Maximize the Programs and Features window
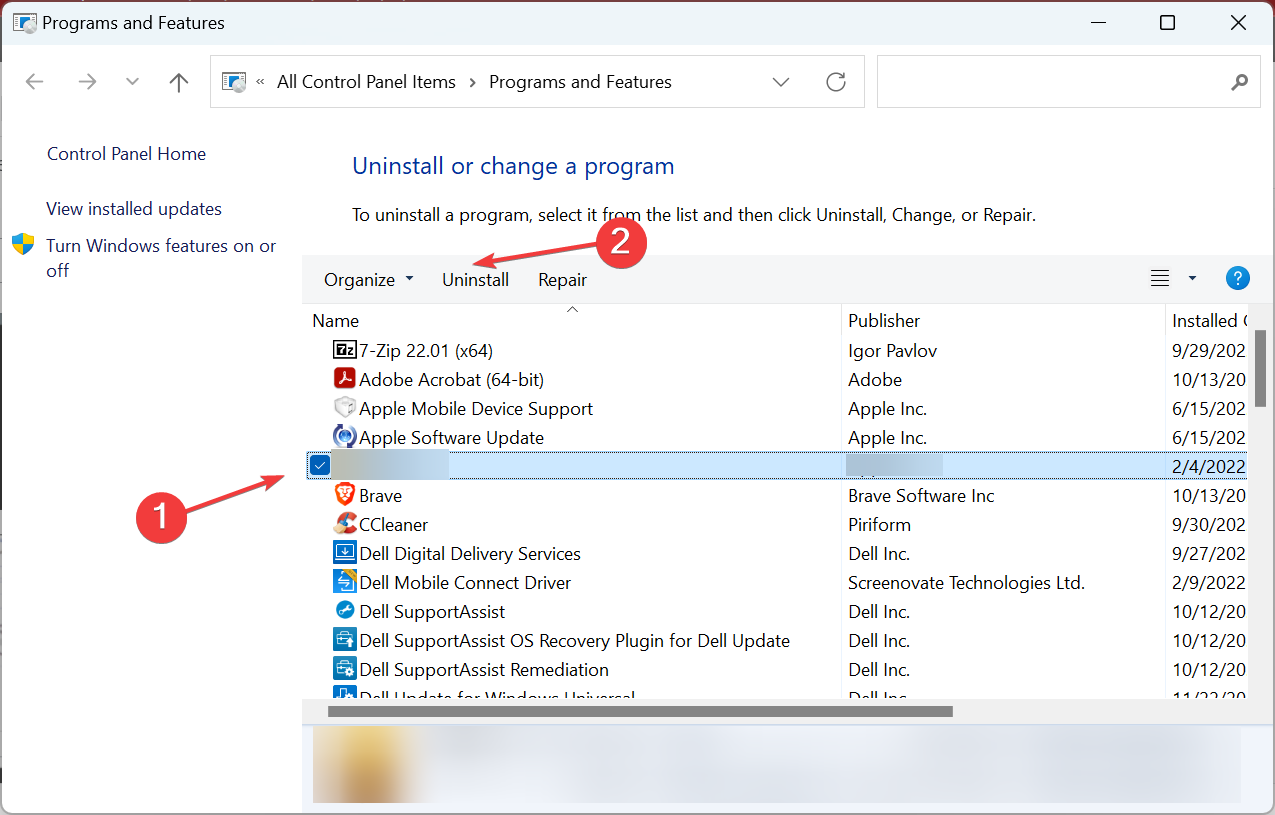 click(1167, 23)
